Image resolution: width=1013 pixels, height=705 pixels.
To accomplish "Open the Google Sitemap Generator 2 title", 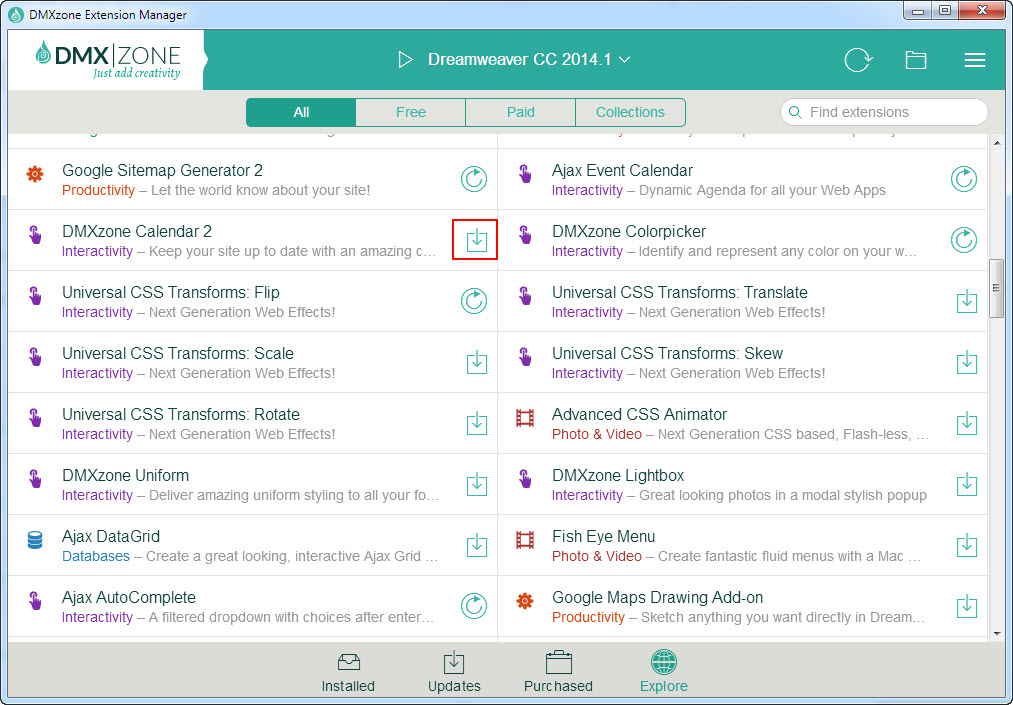I will tap(162, 171).
